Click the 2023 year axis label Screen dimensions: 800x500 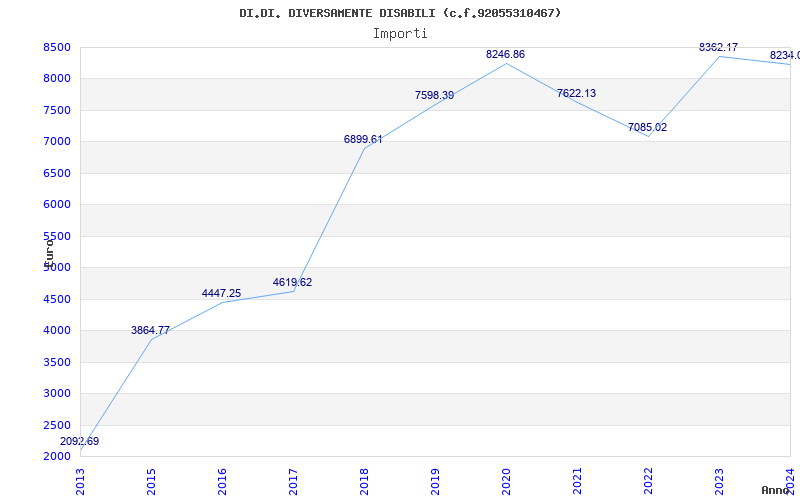click(x=719, y=481)
